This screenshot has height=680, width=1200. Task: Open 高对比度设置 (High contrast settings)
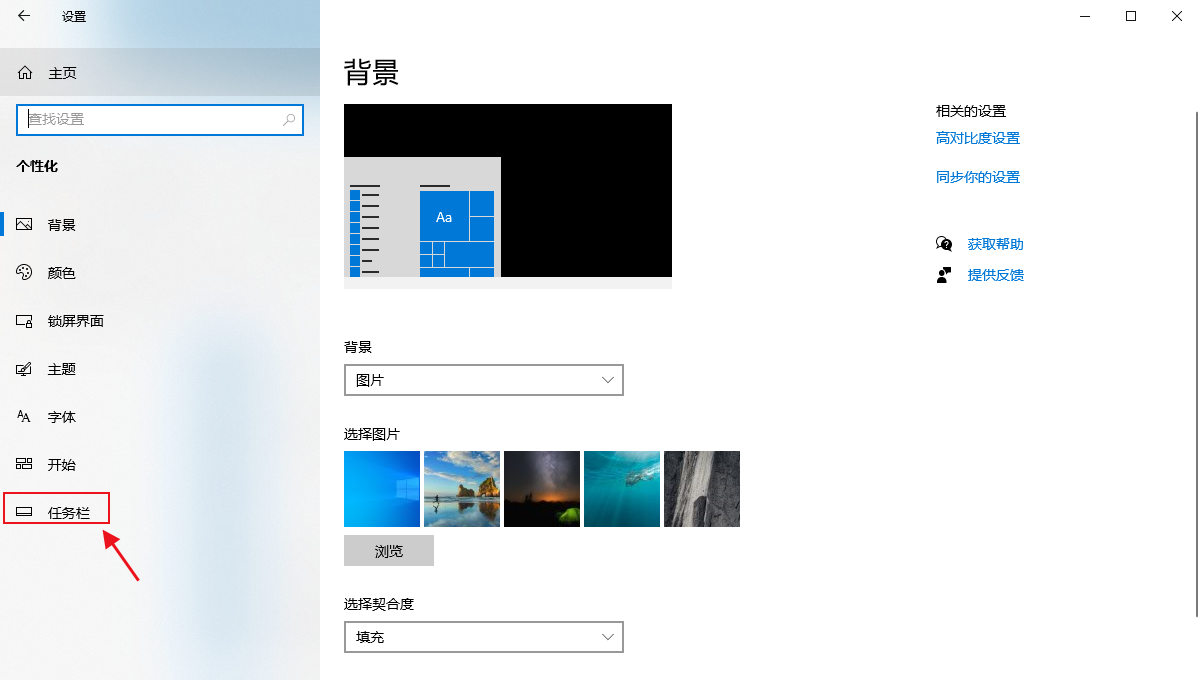pyautogui.click(x=977, y=137)
